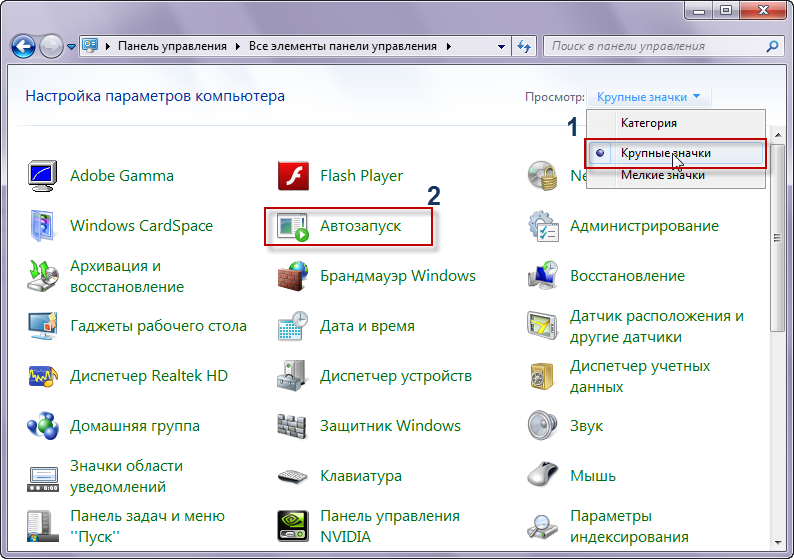Click the Back navigation arrow

pos(23,47)
